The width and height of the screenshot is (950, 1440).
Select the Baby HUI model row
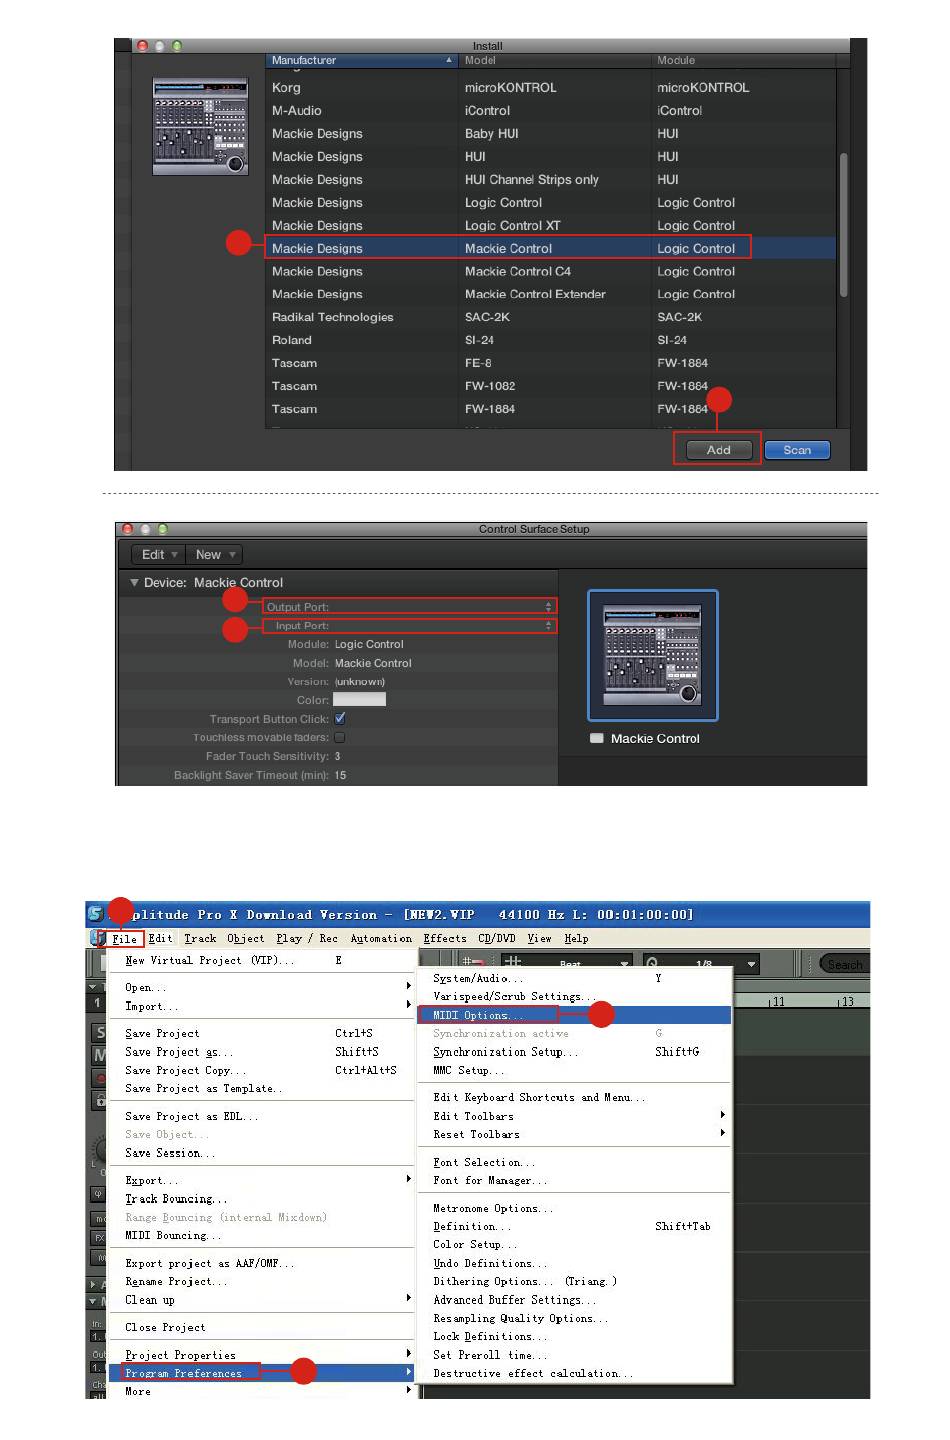coord(550,133)
